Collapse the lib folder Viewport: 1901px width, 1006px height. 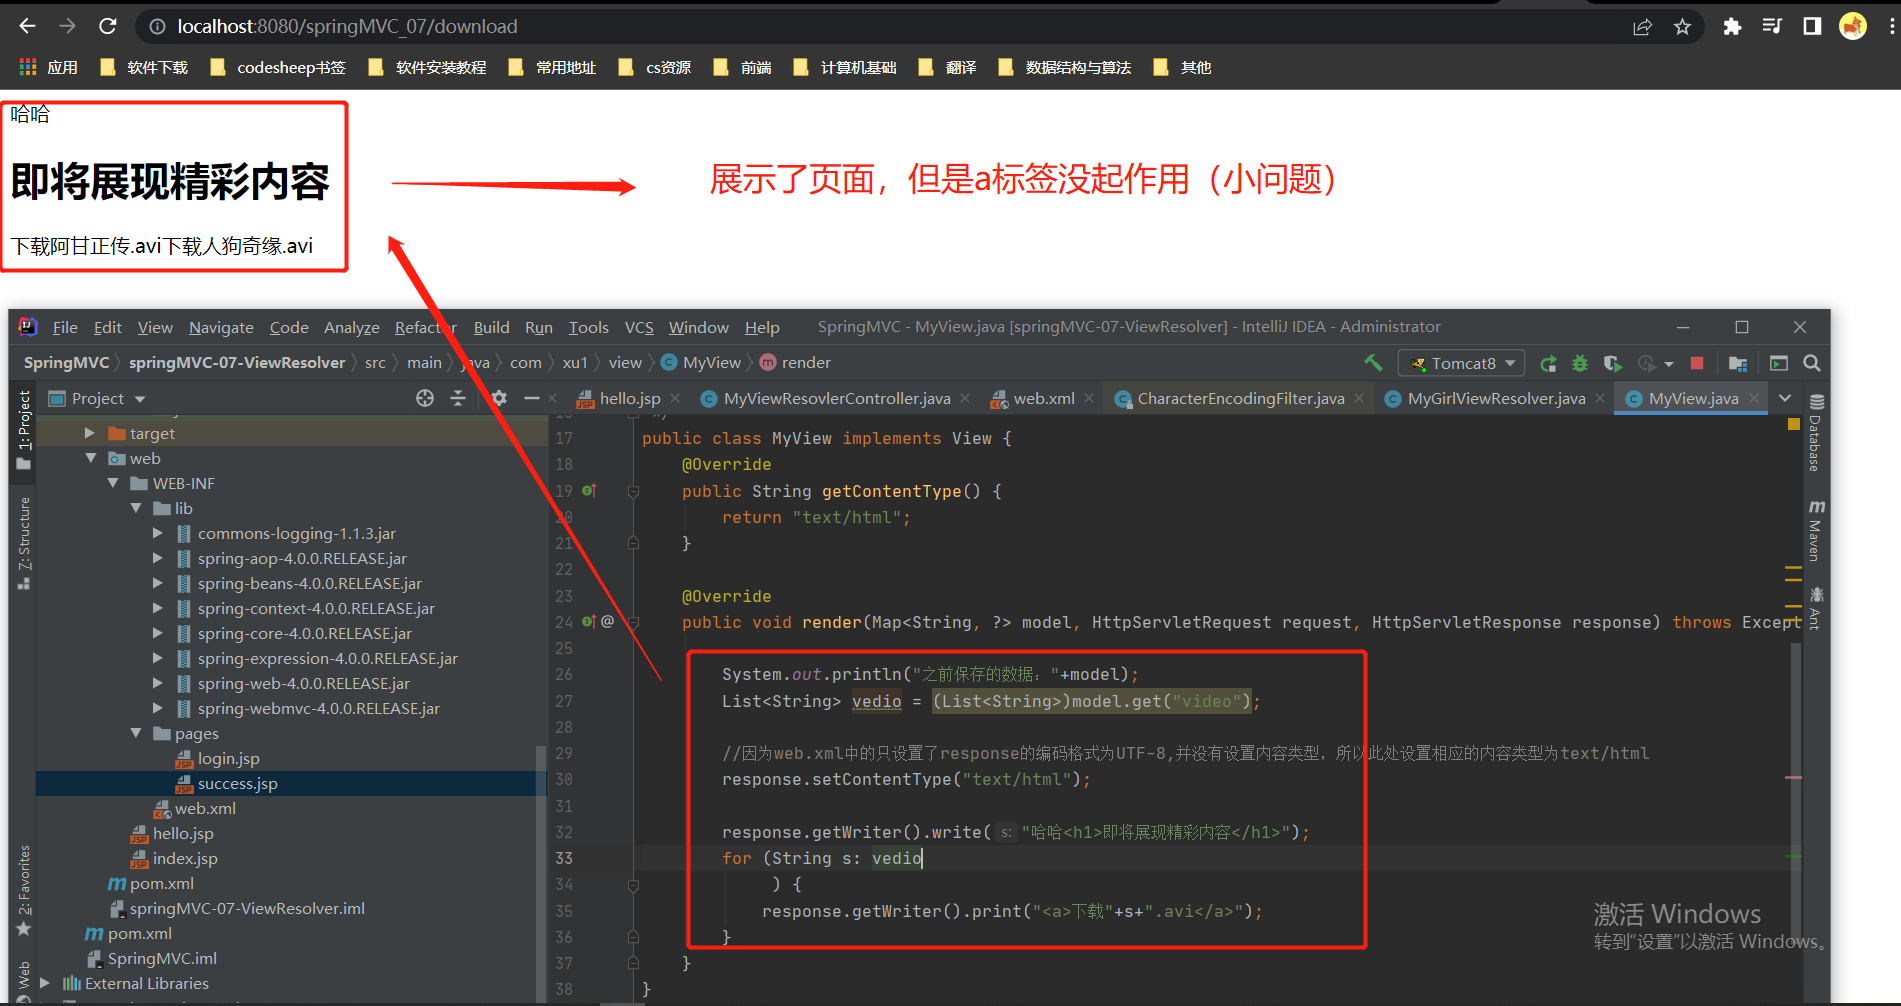pyautogui.click(x=136, y=508)
